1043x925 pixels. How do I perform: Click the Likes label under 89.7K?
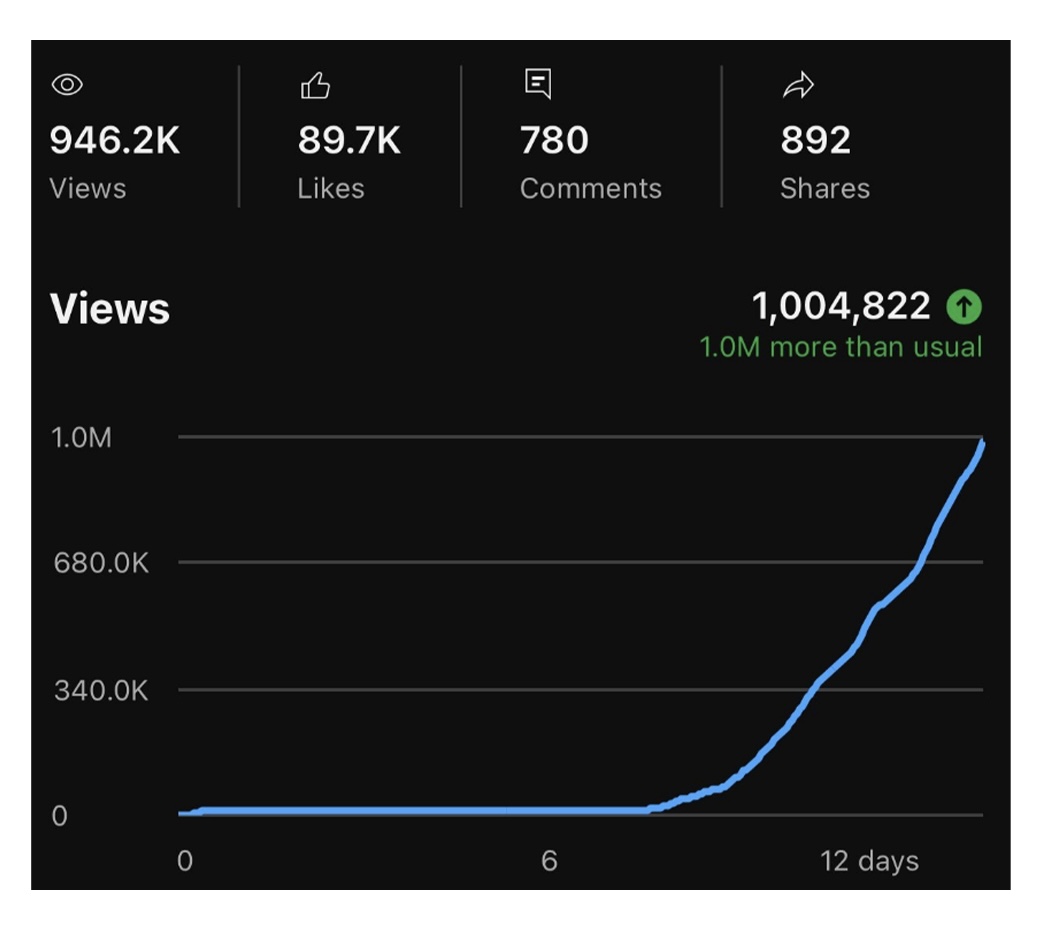point(330,189)
